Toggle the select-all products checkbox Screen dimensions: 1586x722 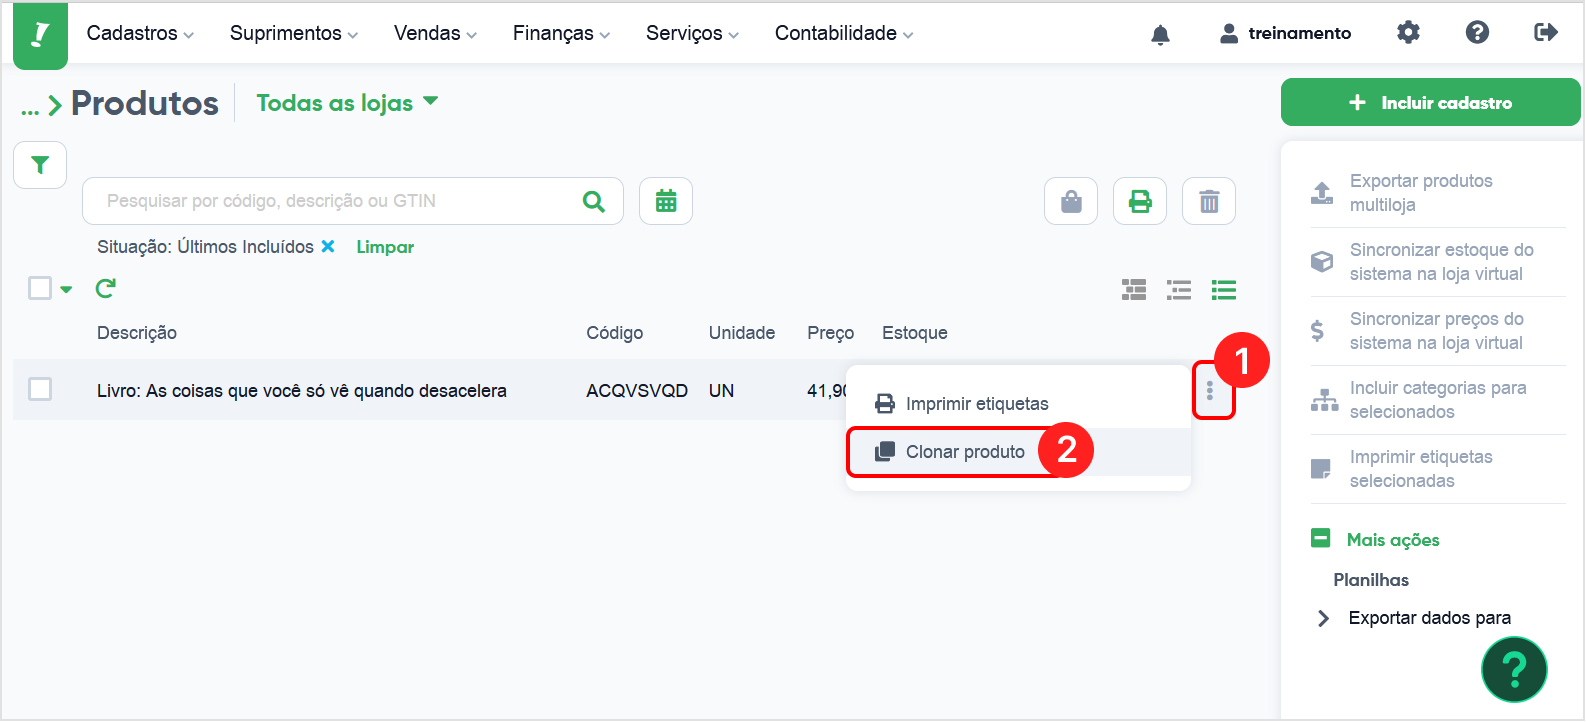(x=40, y=288)
